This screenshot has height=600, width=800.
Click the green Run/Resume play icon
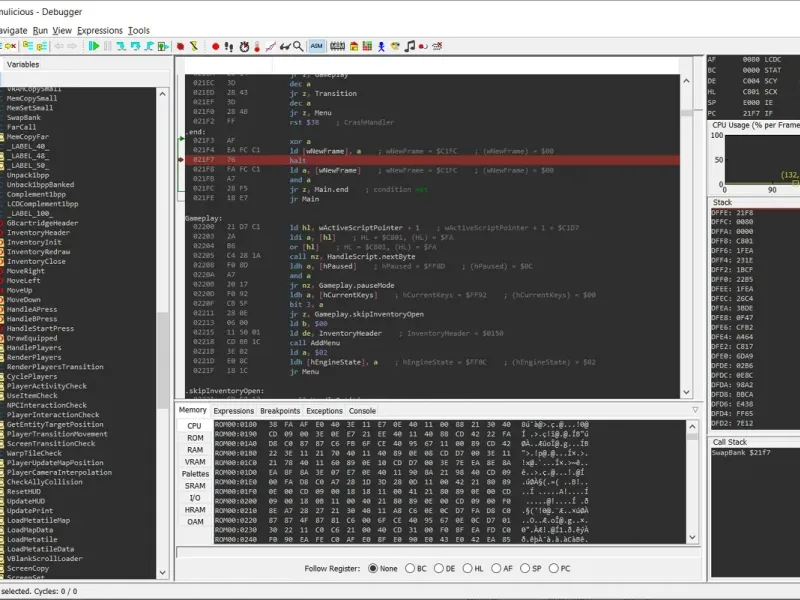[x=94, y=46]
